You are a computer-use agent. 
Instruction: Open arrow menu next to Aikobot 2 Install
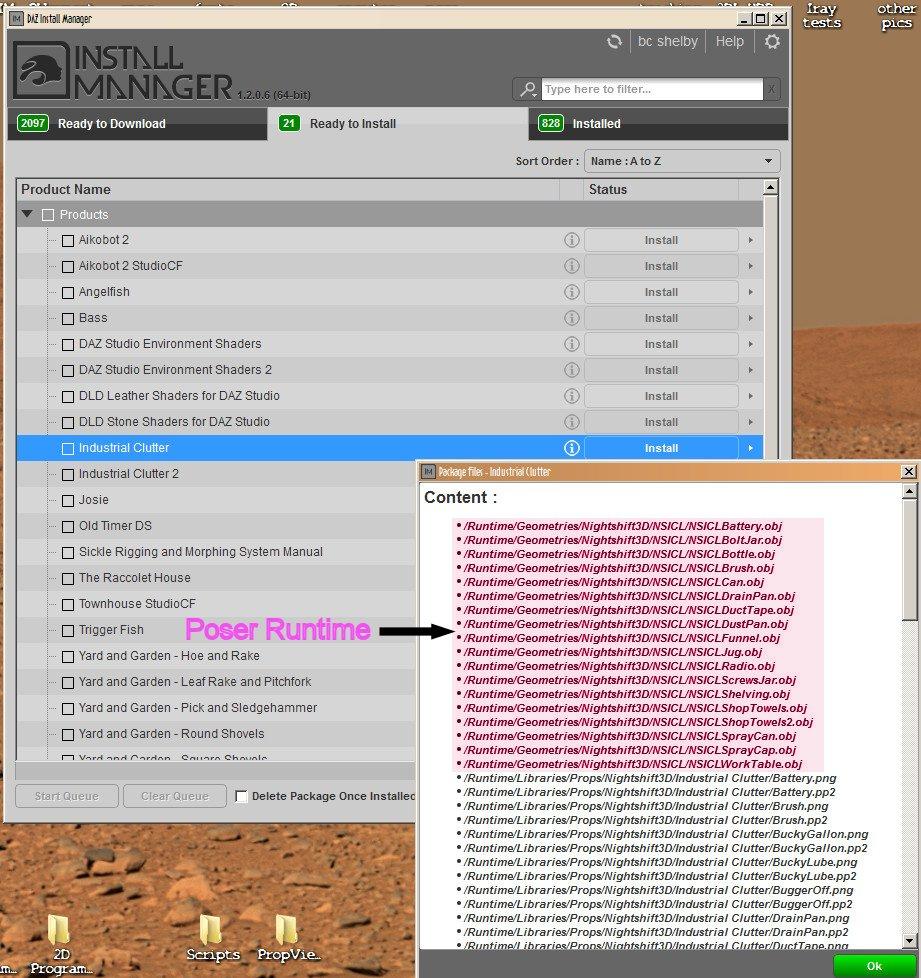pos(751,240)
